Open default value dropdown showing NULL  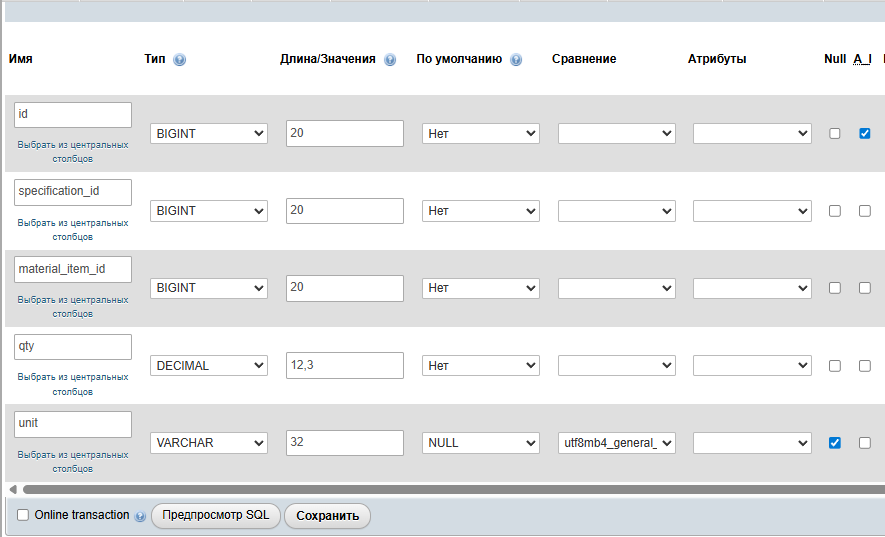click(x=480, y=442)
